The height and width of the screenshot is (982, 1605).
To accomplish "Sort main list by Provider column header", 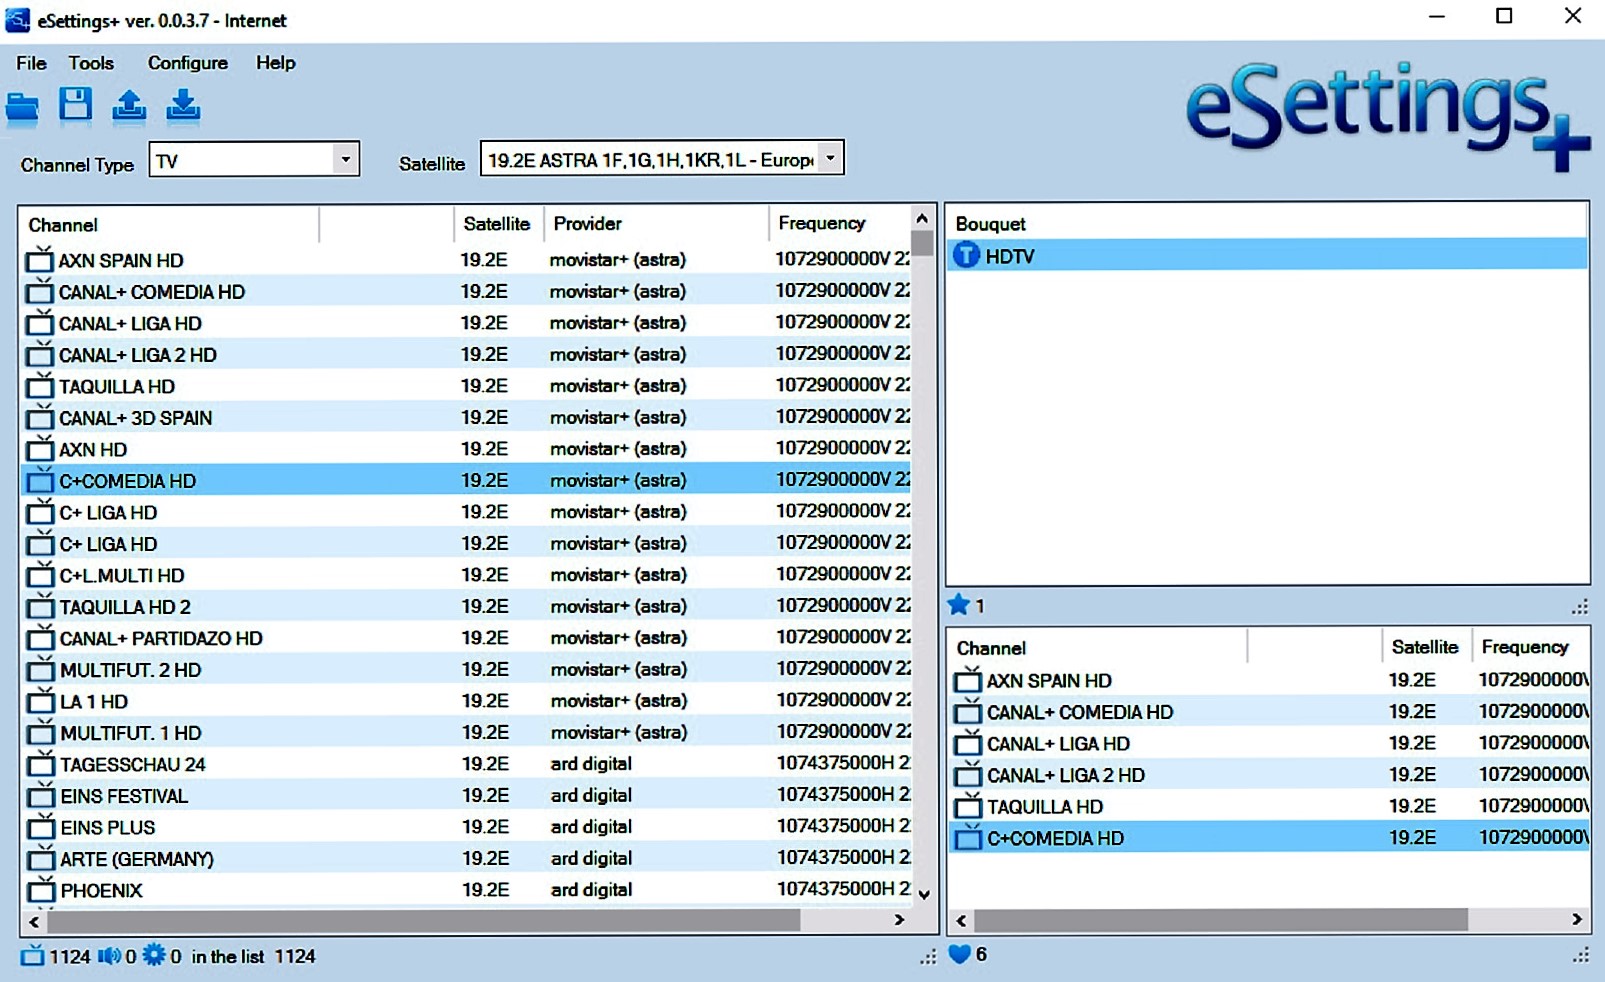I will pos(656,224).
